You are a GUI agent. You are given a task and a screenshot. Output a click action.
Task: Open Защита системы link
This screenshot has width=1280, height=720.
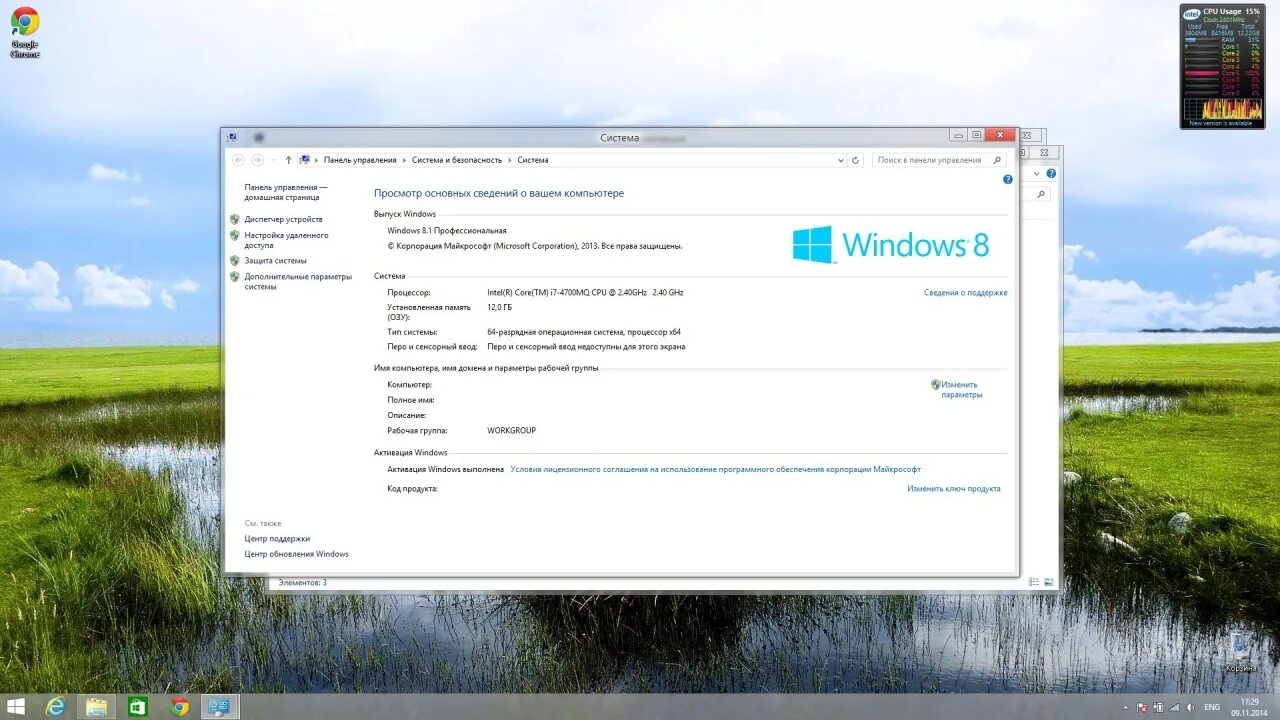275,261
